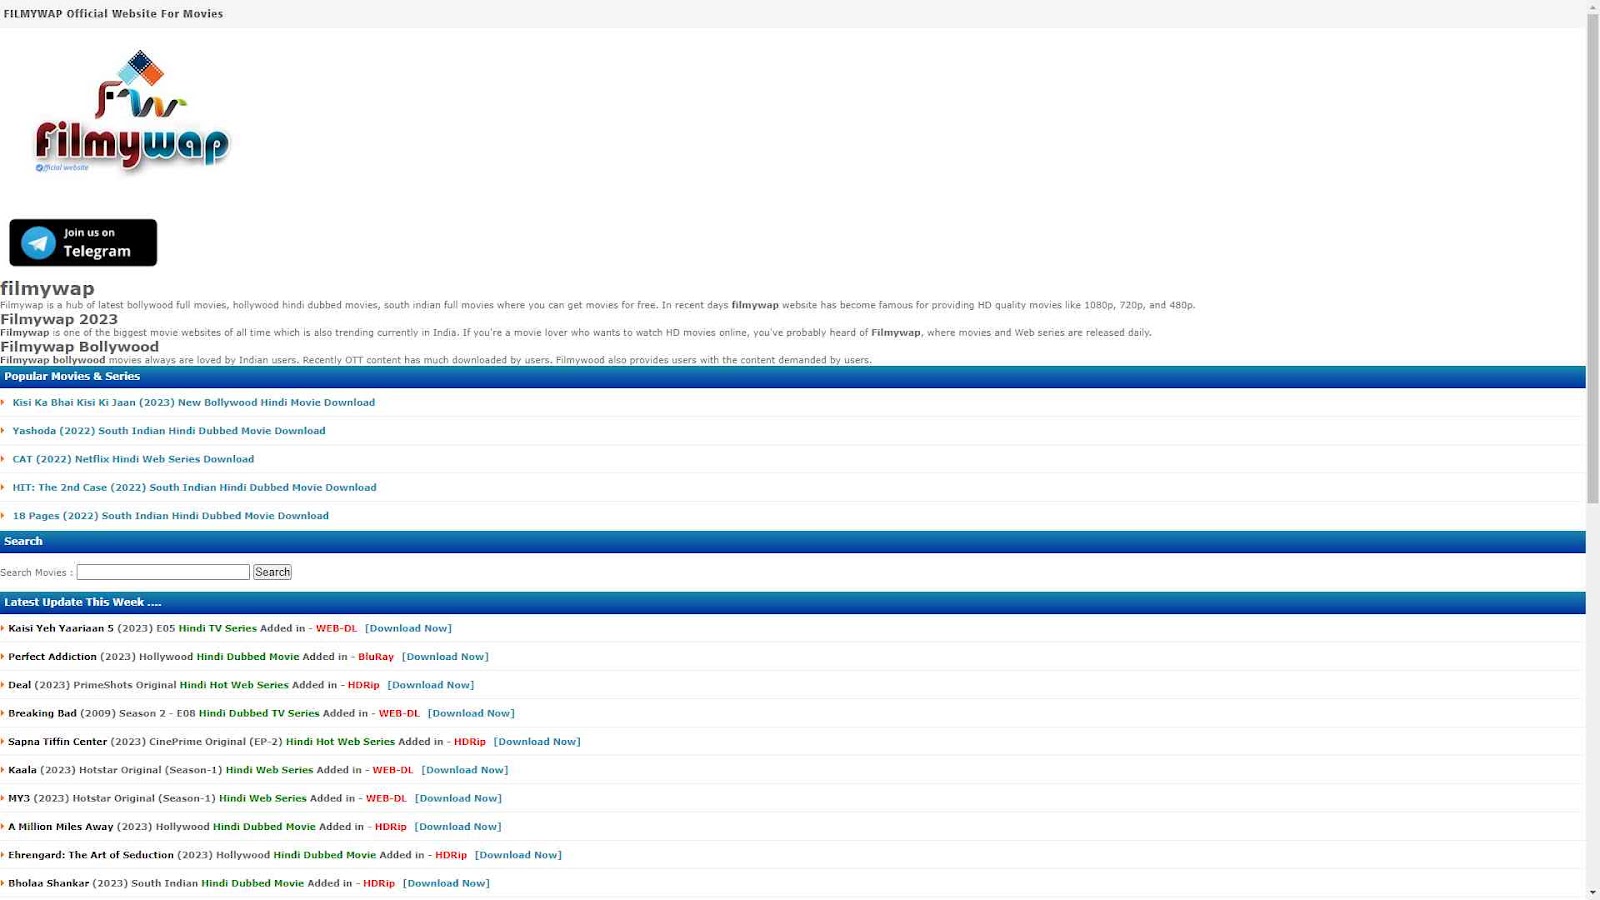Download Now for A Million Miles Away

click(458, 827)
